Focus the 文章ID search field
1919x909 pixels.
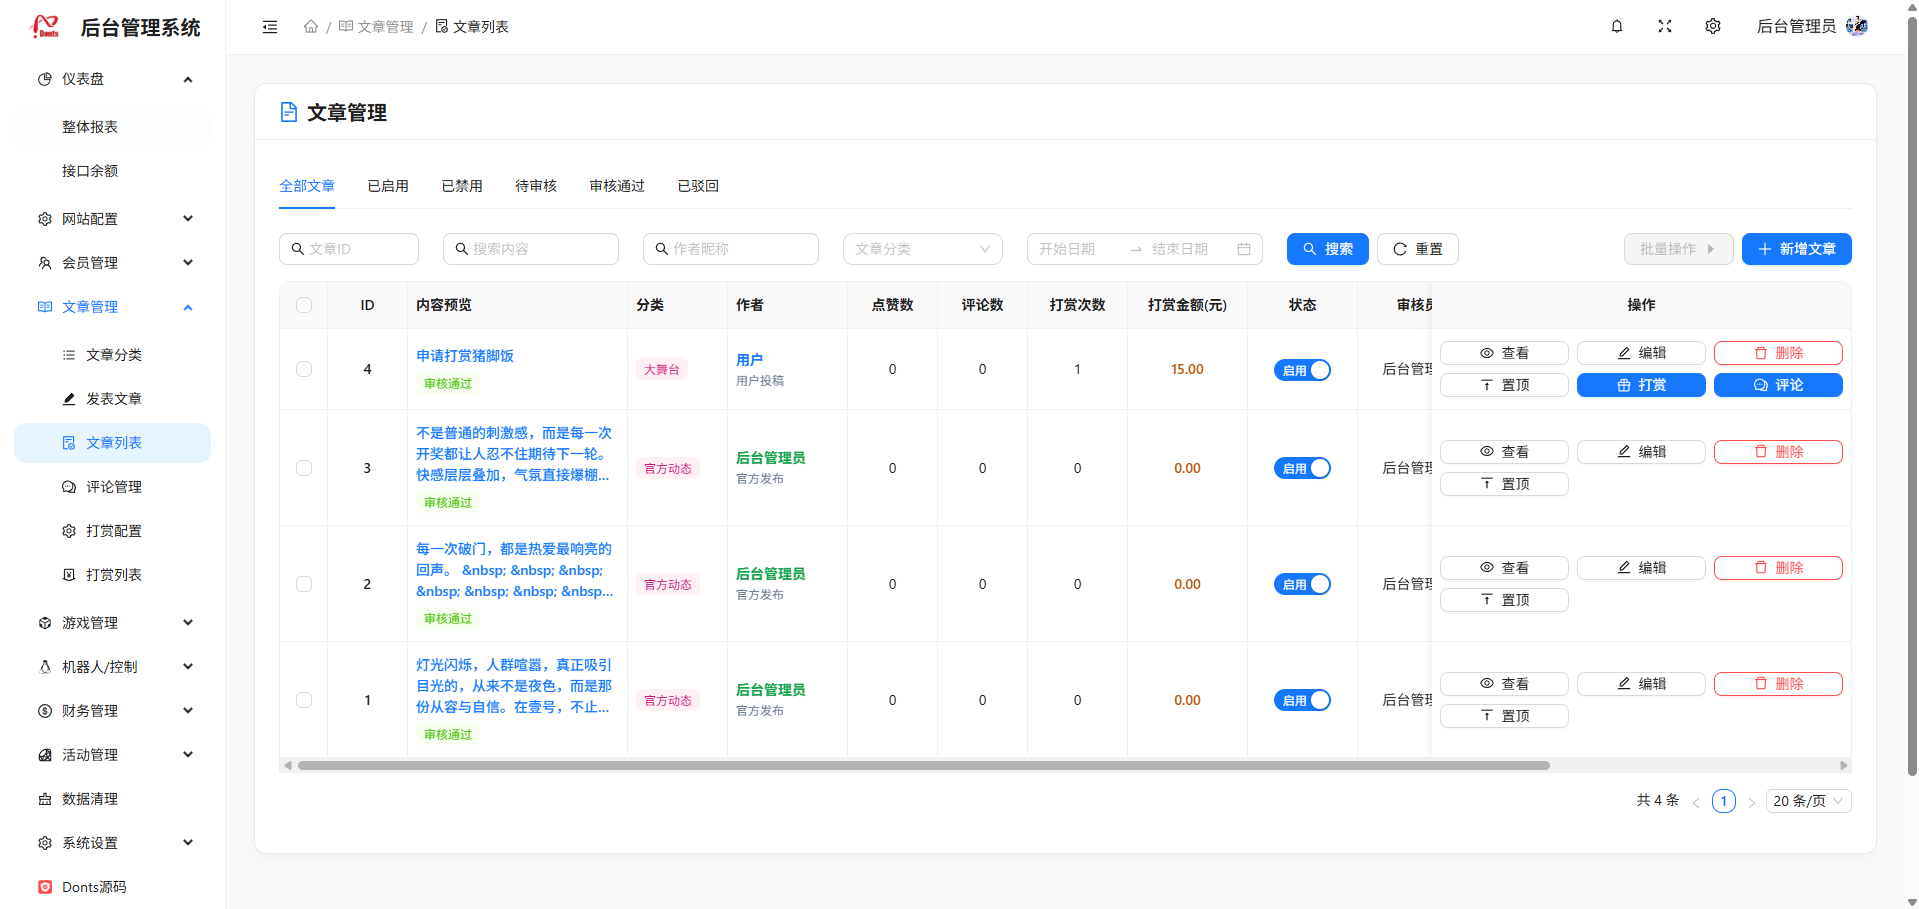pos(349,249)
